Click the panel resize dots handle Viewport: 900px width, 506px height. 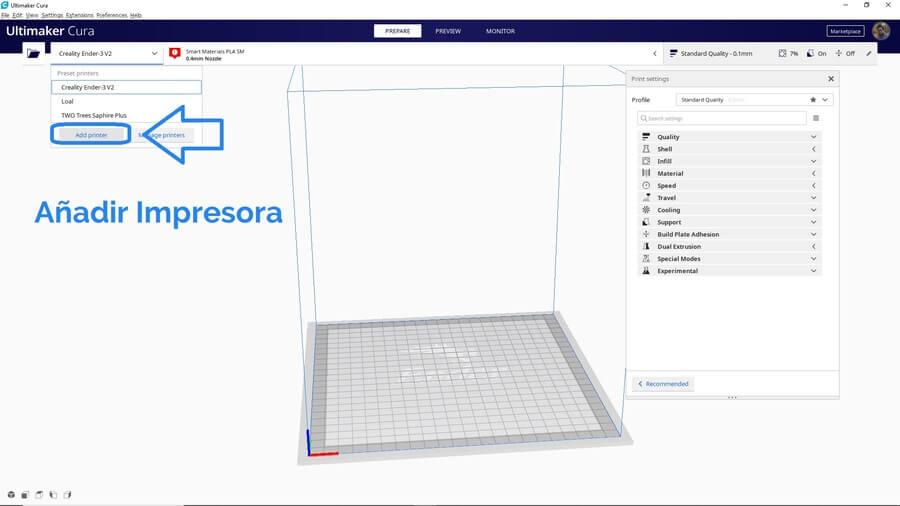click(732, 397)
